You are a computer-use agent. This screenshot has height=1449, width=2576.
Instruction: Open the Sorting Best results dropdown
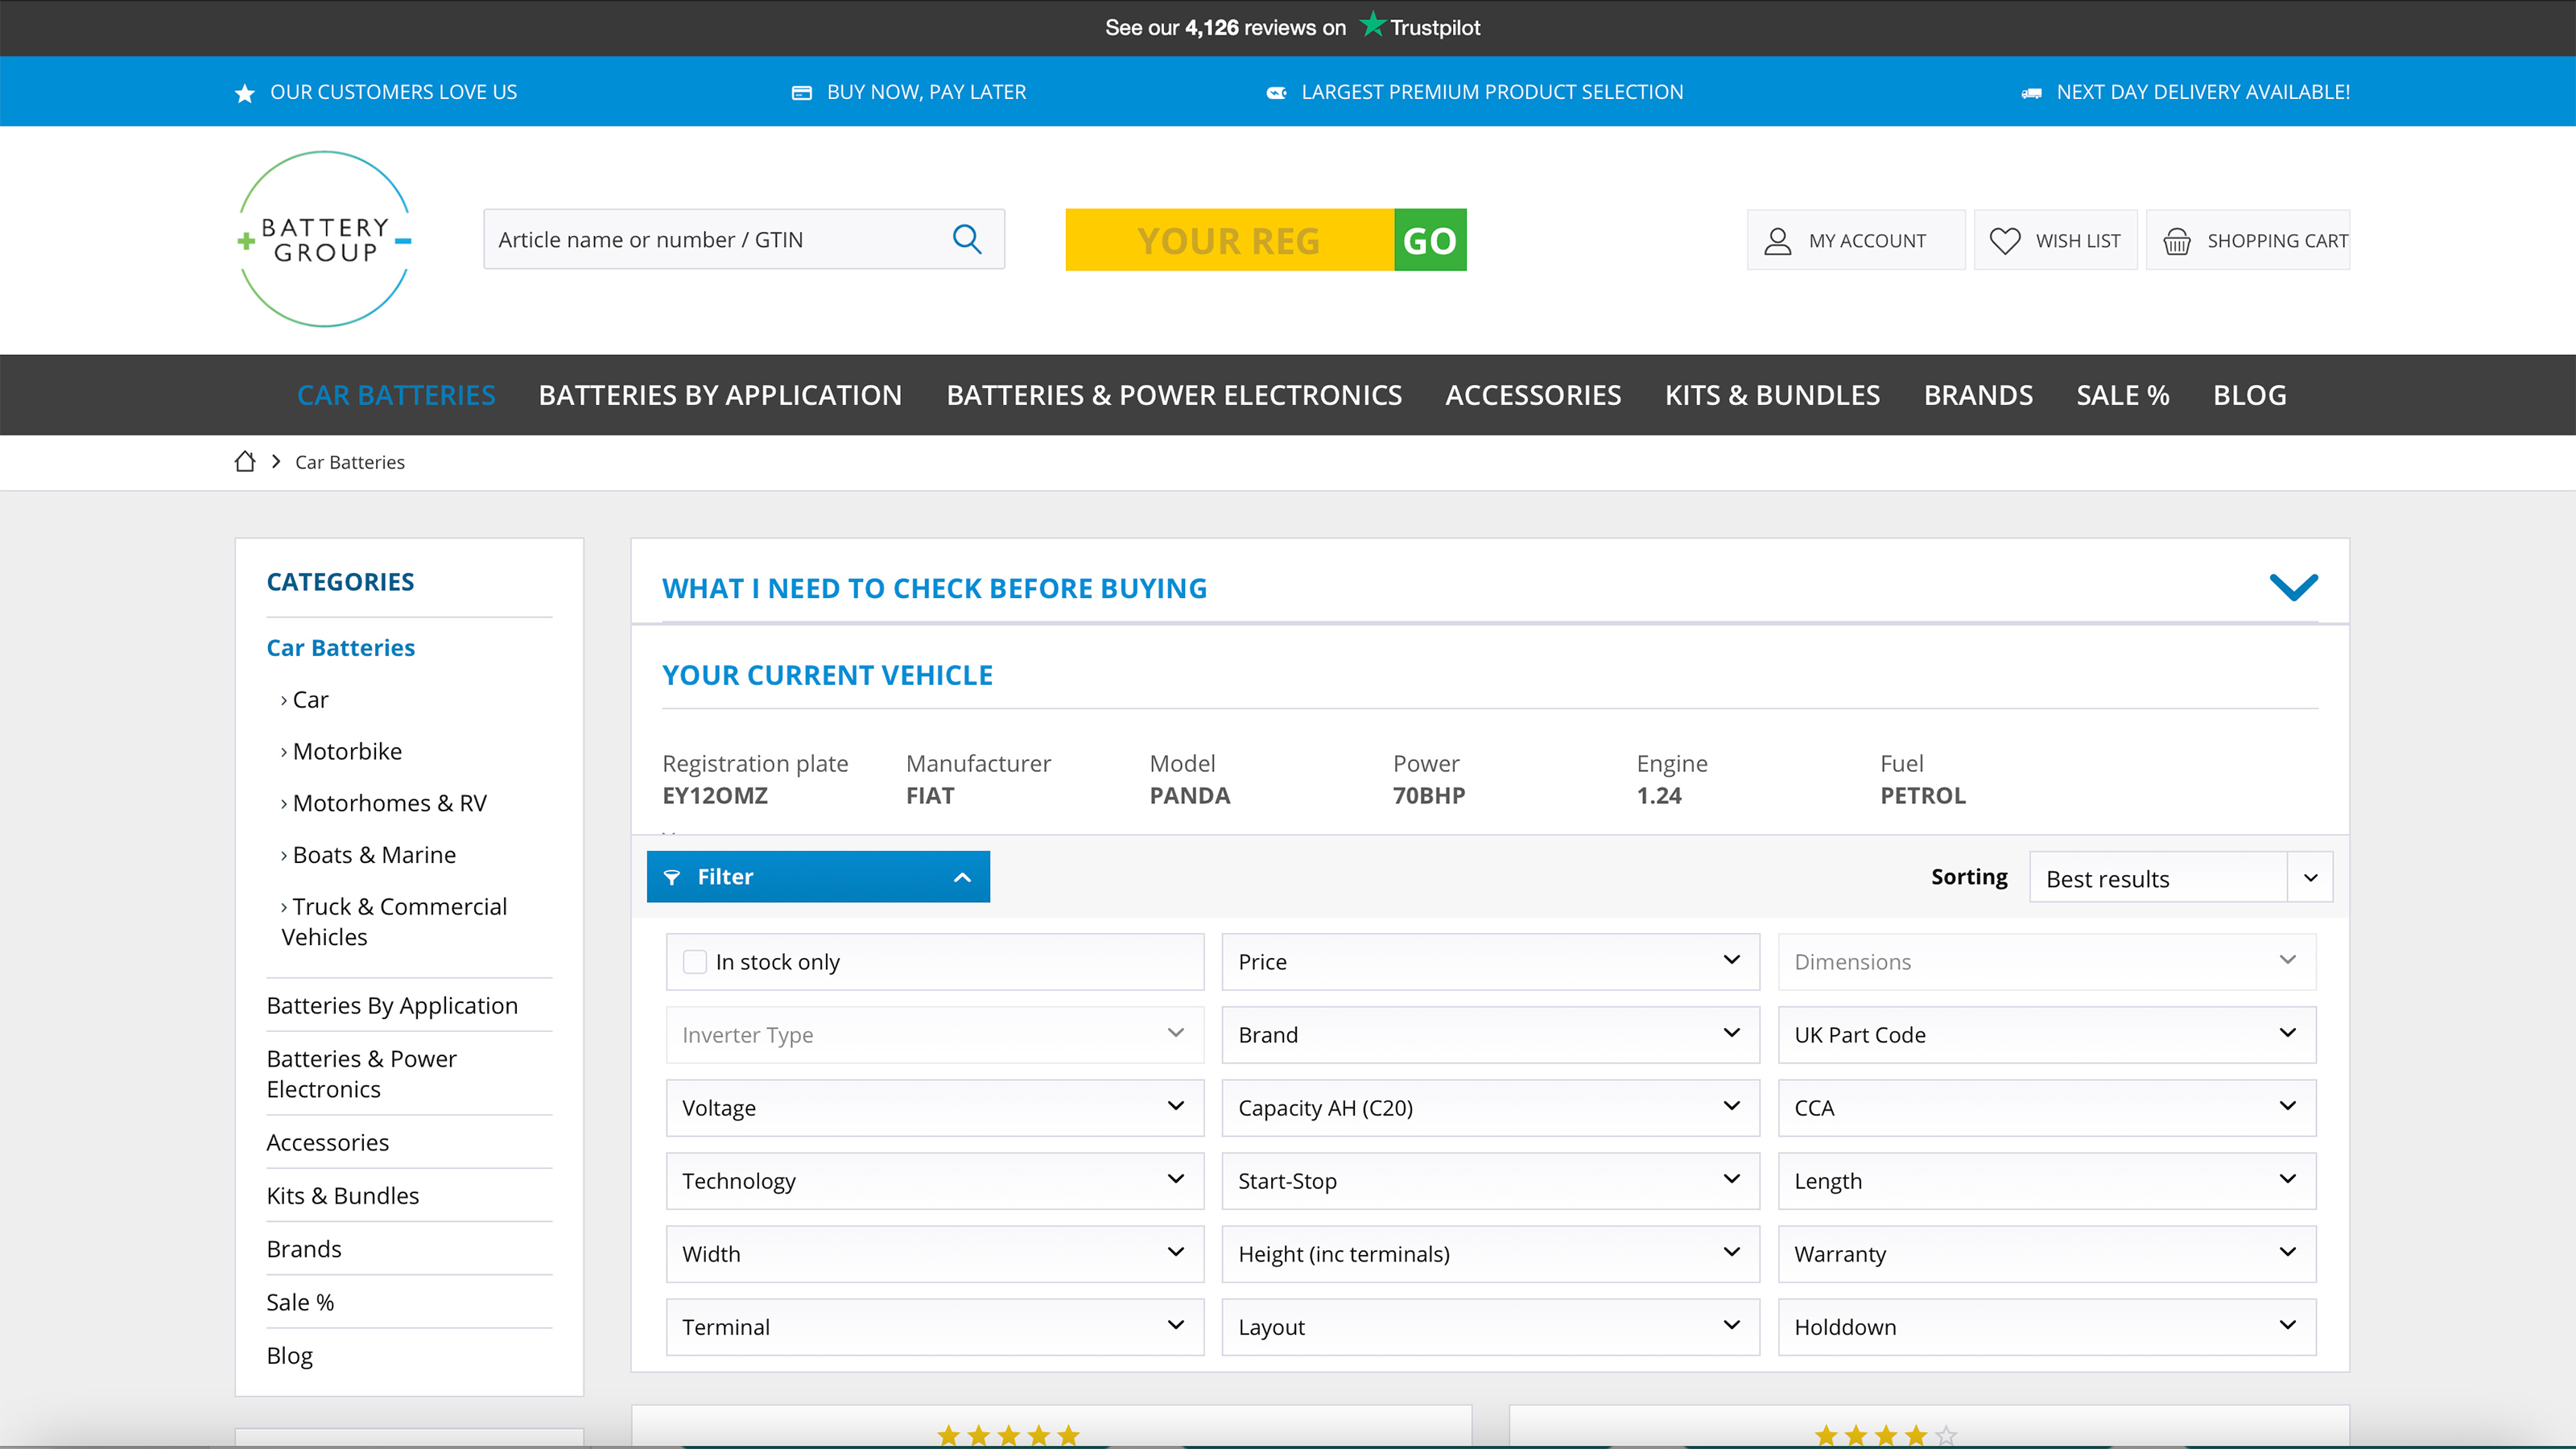pyautogui.click(x=2181, y=877)
